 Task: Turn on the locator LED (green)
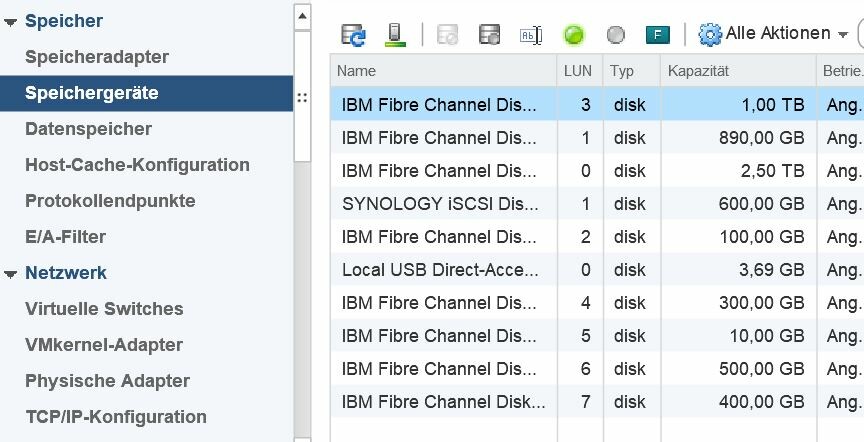click(x=574, y=35)
